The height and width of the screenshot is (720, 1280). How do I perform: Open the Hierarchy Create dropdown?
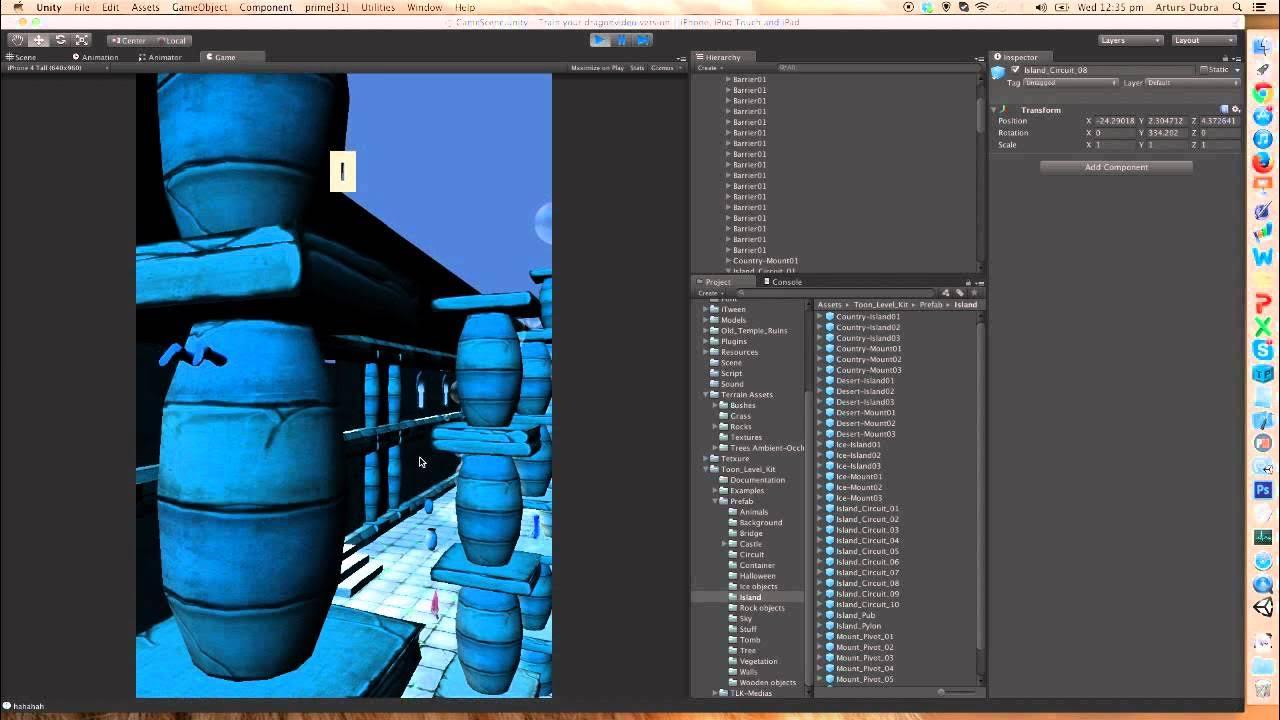pos(709,68)
